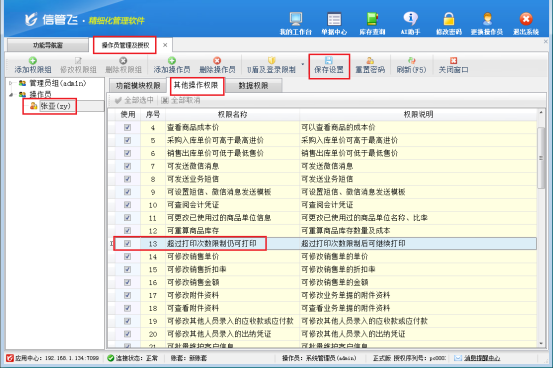Click 刷新(F5) toolbar button
Image resolution: width=554 pixels, height=369 pixels.
[x=411, y=65]
